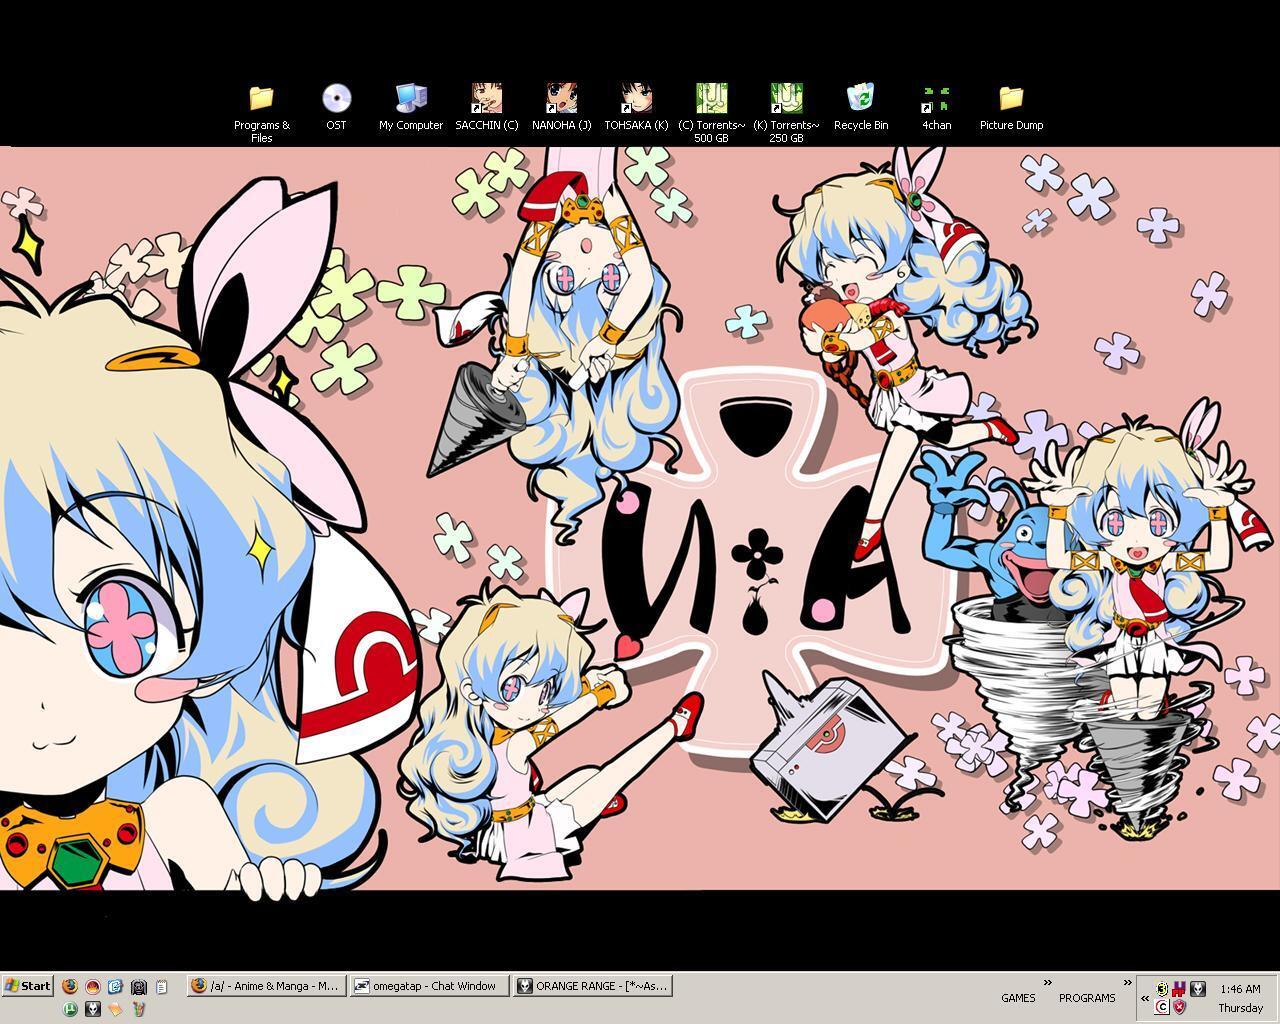Expand hidden system tray icons
1280x1024 pixels.
1145,998
